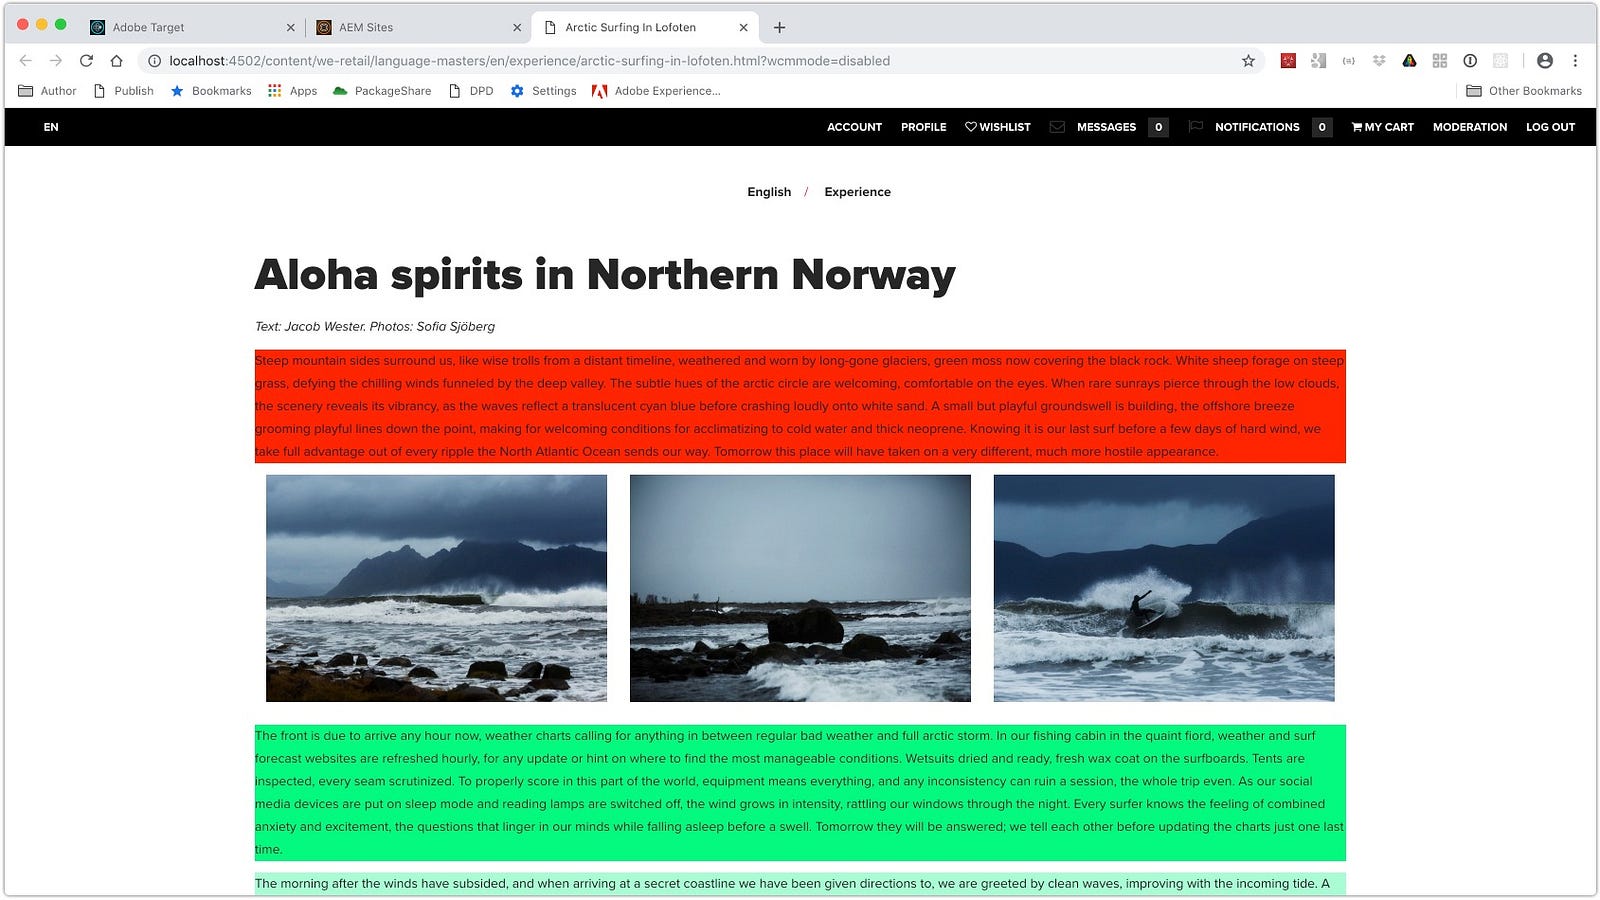Open PROFILE in site navigation
Image resolution: width=1600 pixels, height=900 pixels.
click(923, 127)
